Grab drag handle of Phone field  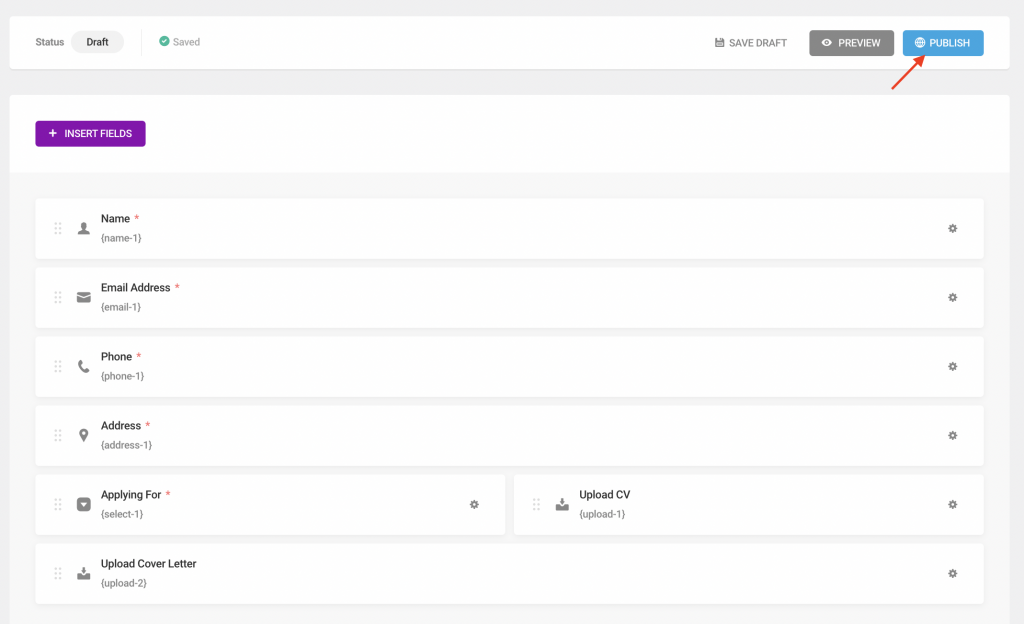[57, 367]
